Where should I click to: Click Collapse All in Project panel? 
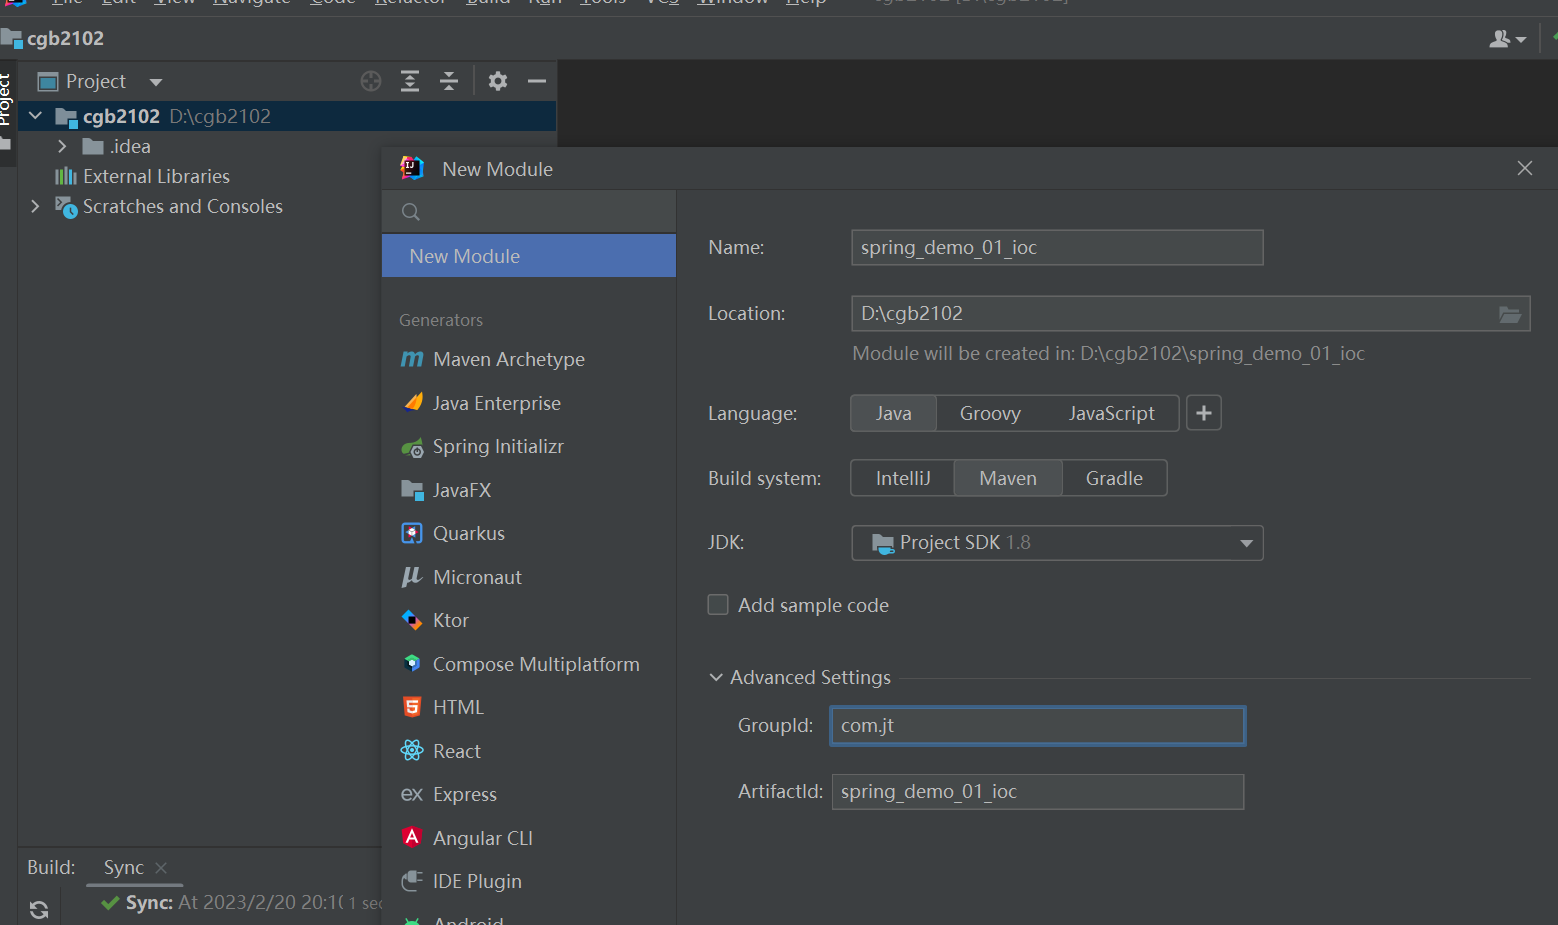(449, 81)
